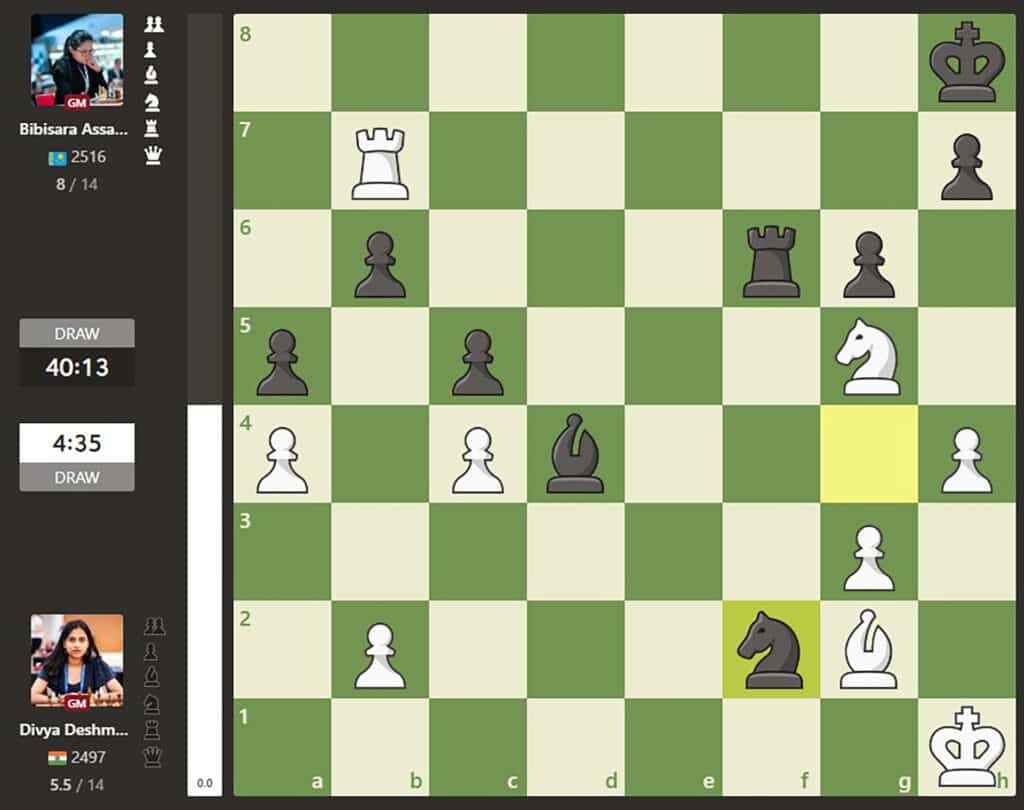1024x810 pixels.
Task: Click the black pawn on c5
Action: click(x=478, y=357)
